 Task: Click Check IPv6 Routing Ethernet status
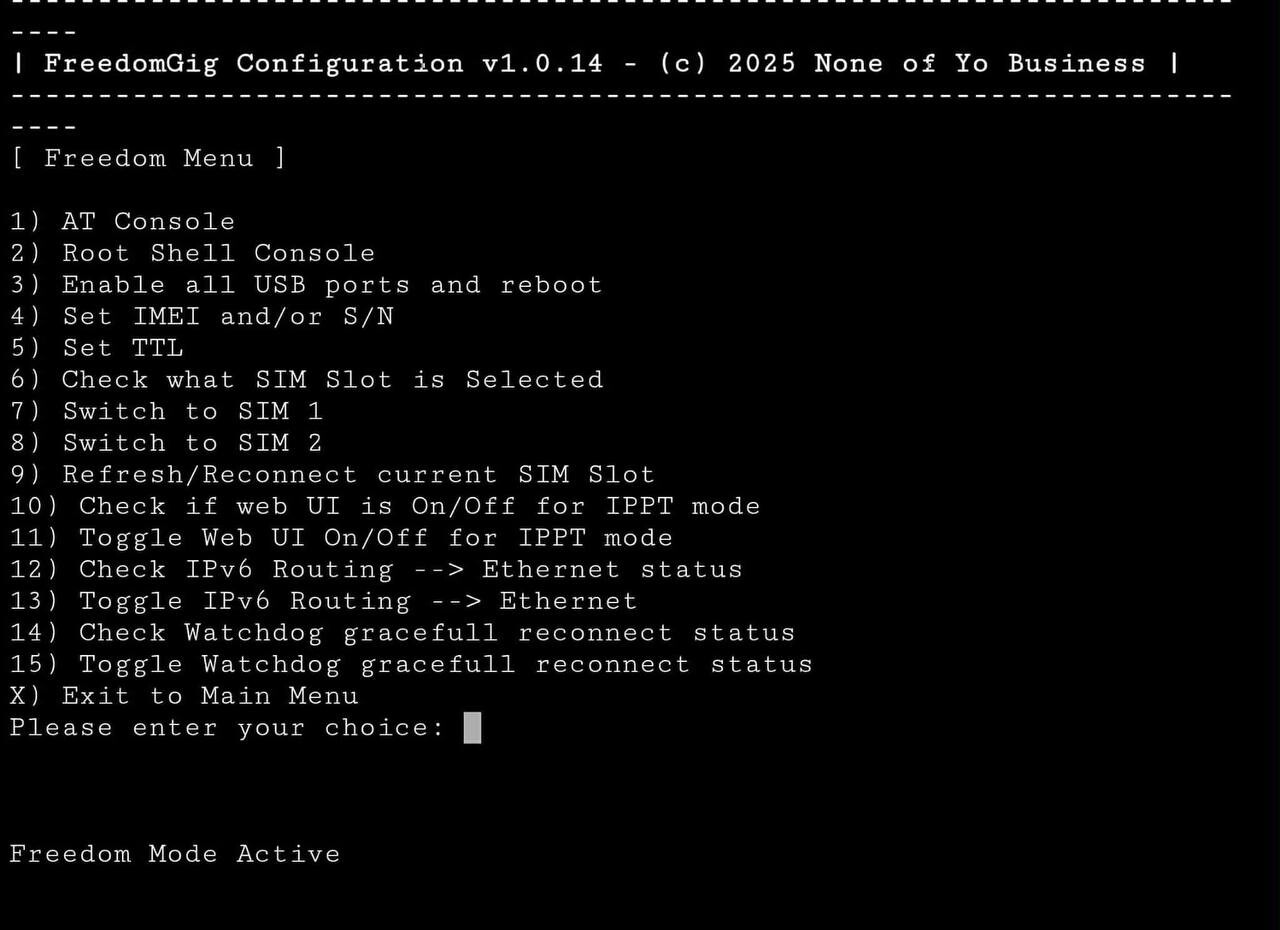376,570
